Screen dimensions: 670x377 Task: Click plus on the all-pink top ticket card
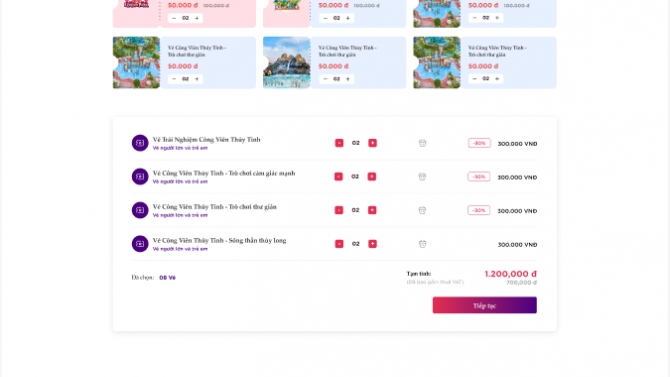[197, 18]
